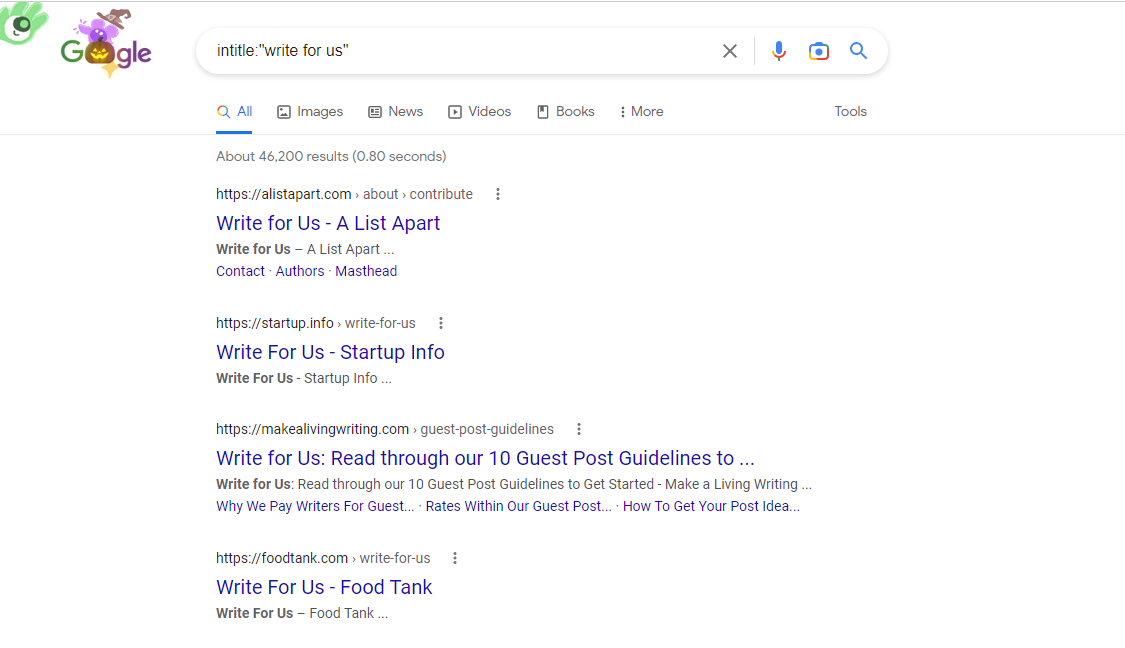Click the Google Halloween doodle logo
The image size is (1125, 648).
106,50
